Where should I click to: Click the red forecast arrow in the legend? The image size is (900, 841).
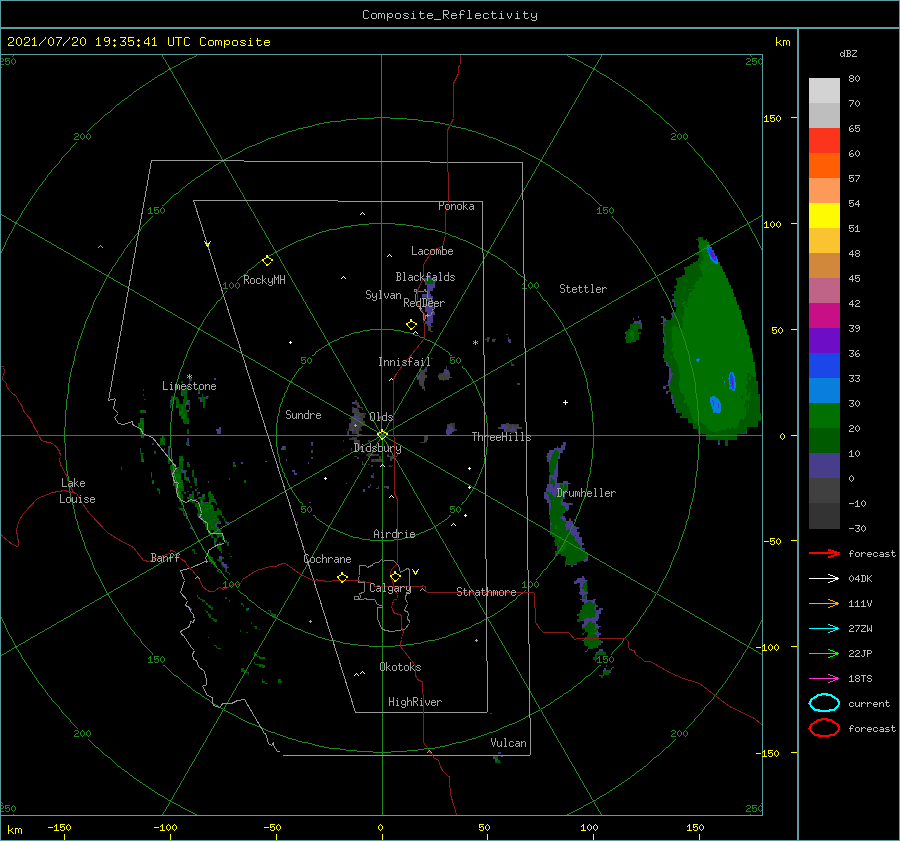[x=824, y=553]
